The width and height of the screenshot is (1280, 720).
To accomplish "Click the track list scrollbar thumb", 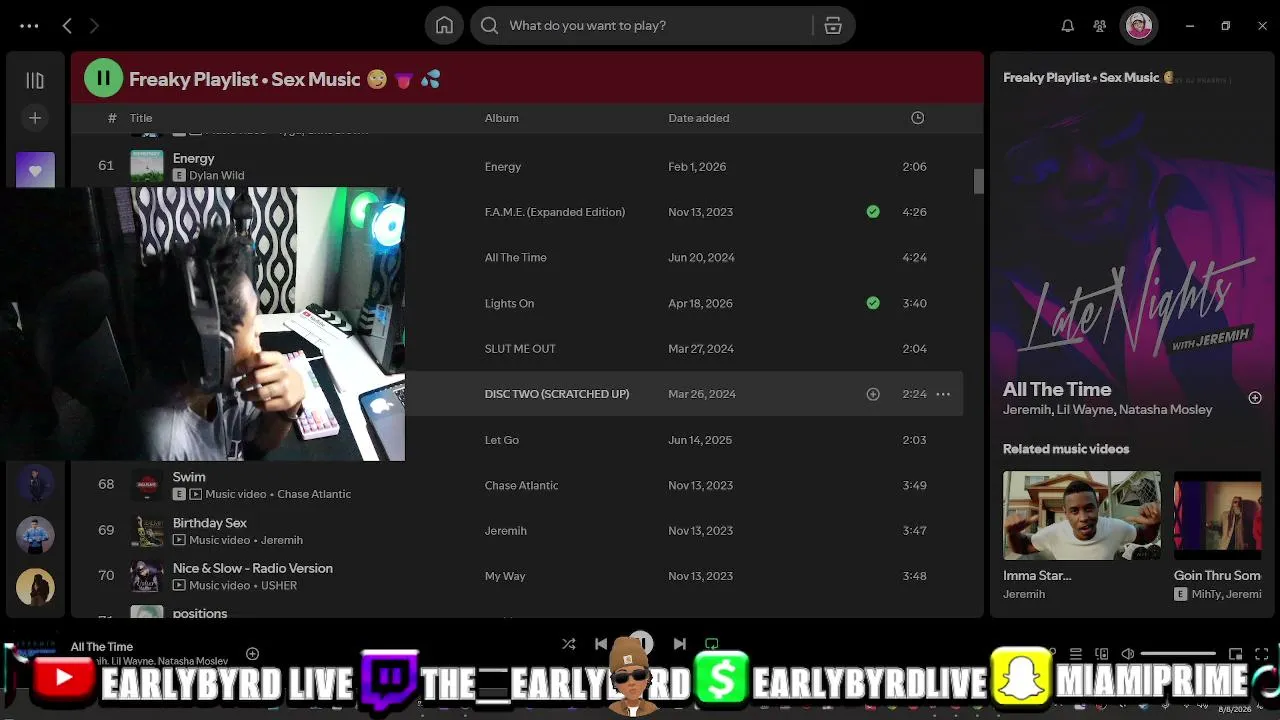I will pos(979,181).
